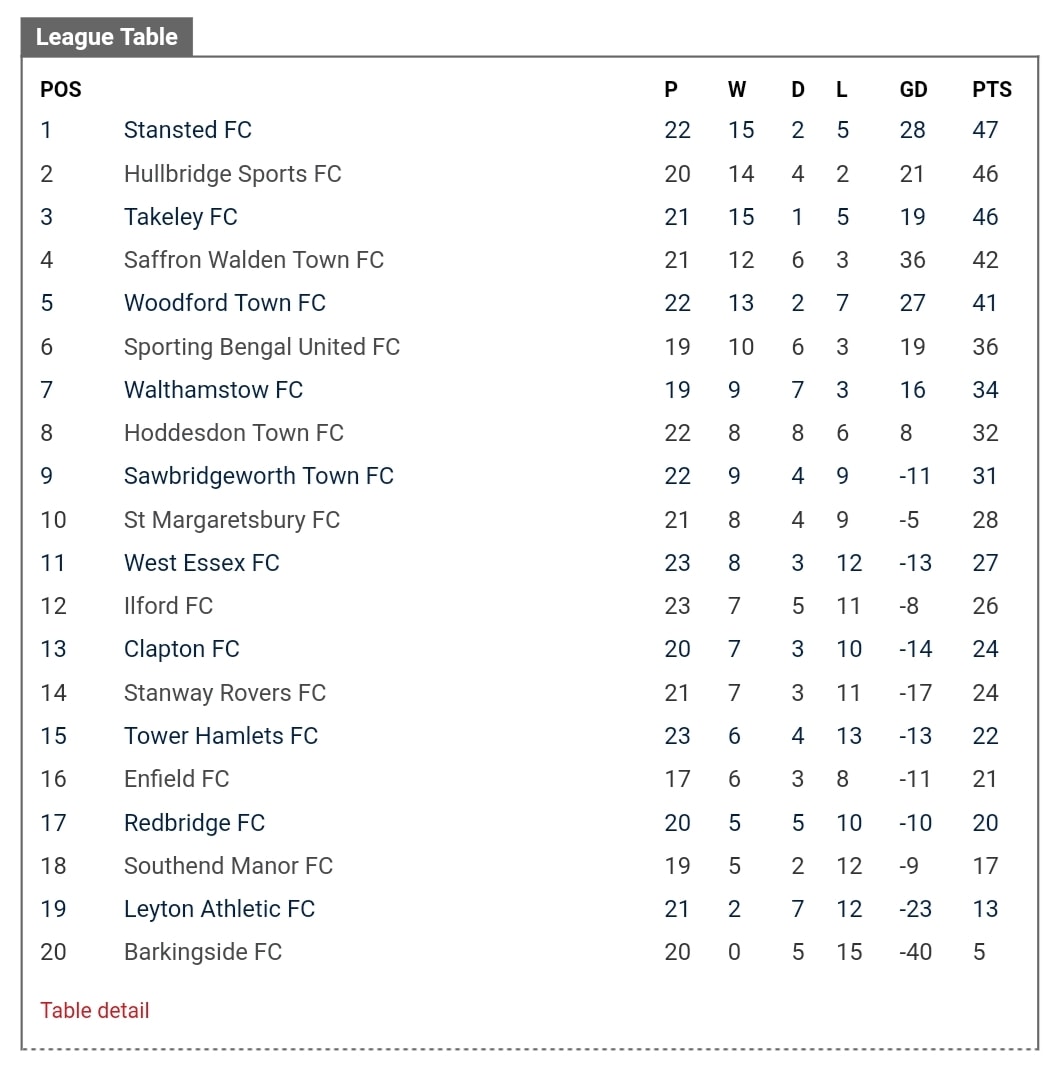Image resolution: width=1050 pixels, height=1067 pixels.
Task: Open Takeley FC team page
Action: 180,217
